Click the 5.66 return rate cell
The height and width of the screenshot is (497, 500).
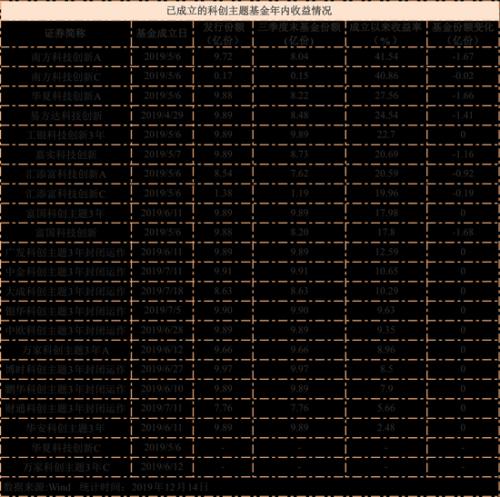386,408
